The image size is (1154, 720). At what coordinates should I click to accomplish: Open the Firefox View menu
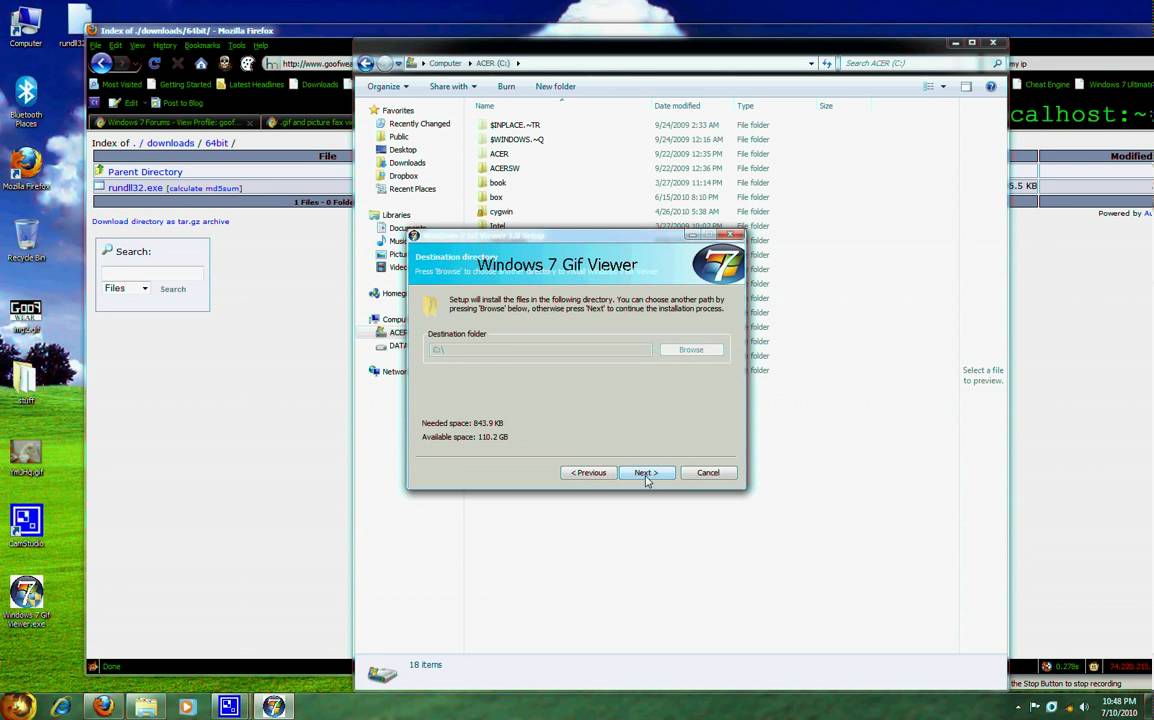tap(138, 46)
